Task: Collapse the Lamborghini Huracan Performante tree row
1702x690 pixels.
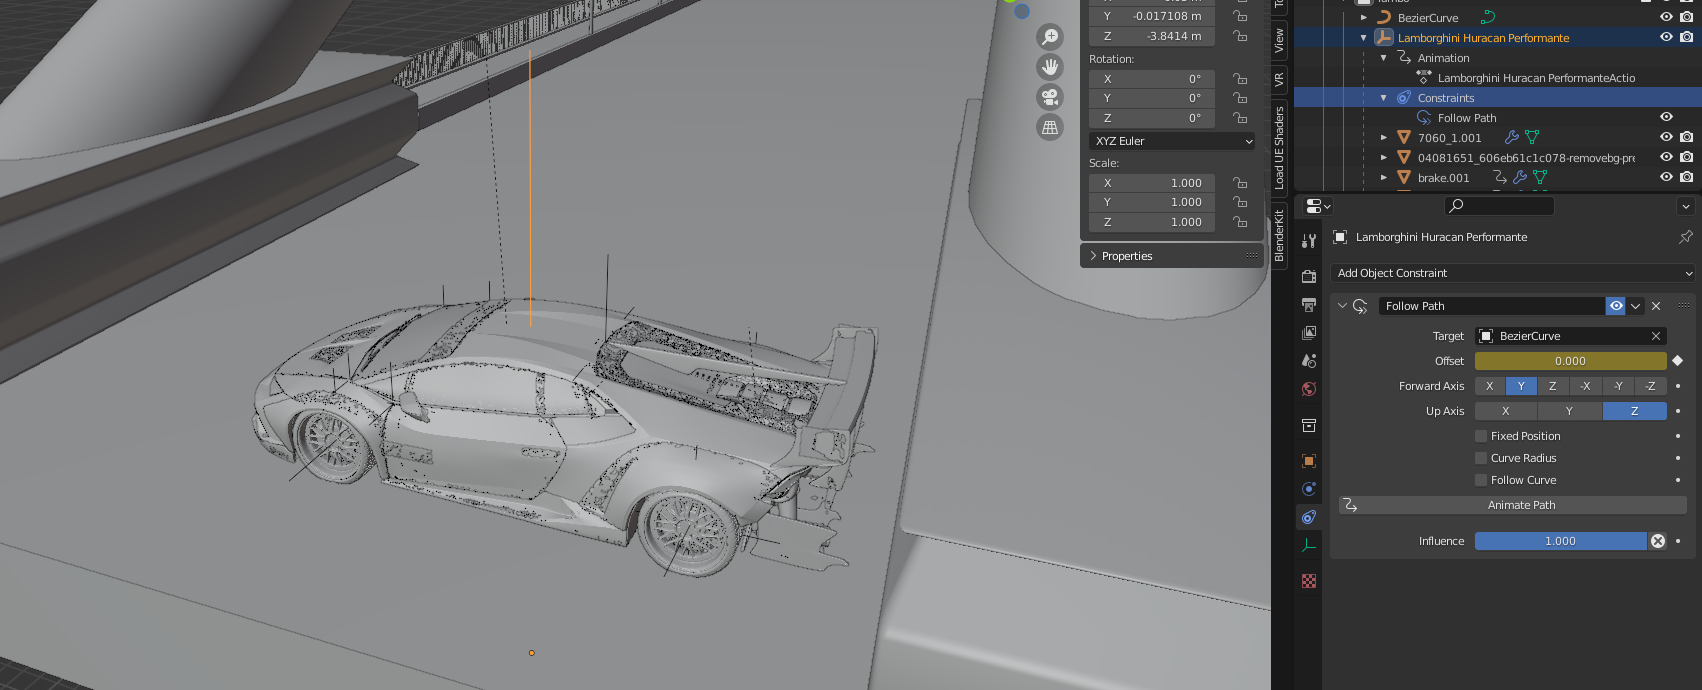Action: tap(1364, 38)
